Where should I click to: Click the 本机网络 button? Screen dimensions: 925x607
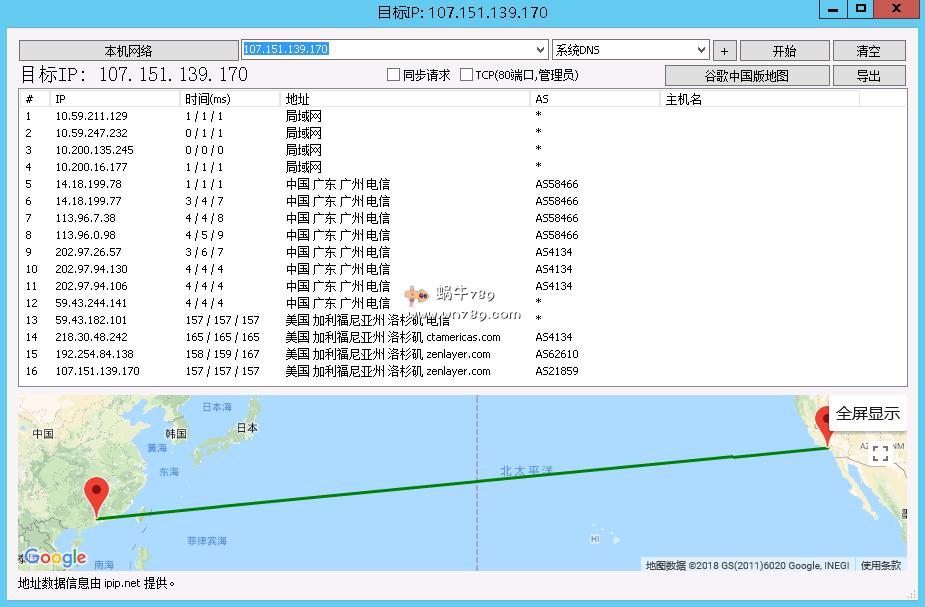click(124, 50)
